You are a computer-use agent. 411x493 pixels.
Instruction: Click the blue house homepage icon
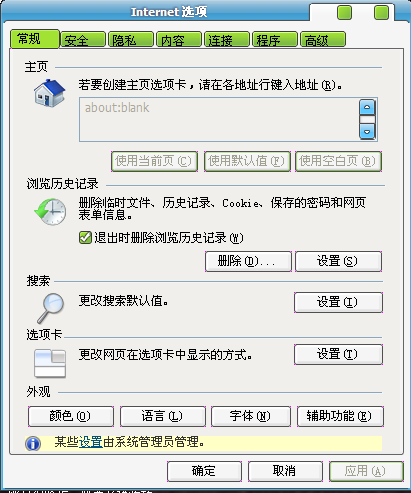(49, 93)
